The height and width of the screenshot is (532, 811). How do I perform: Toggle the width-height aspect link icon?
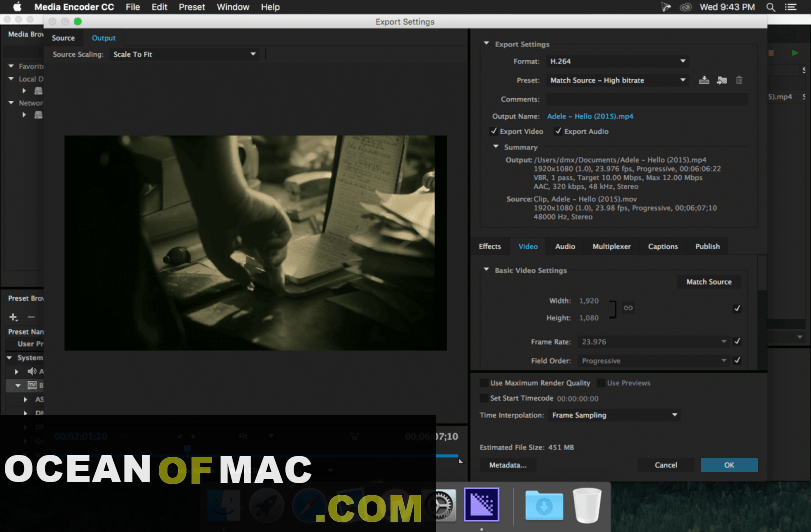628,308
